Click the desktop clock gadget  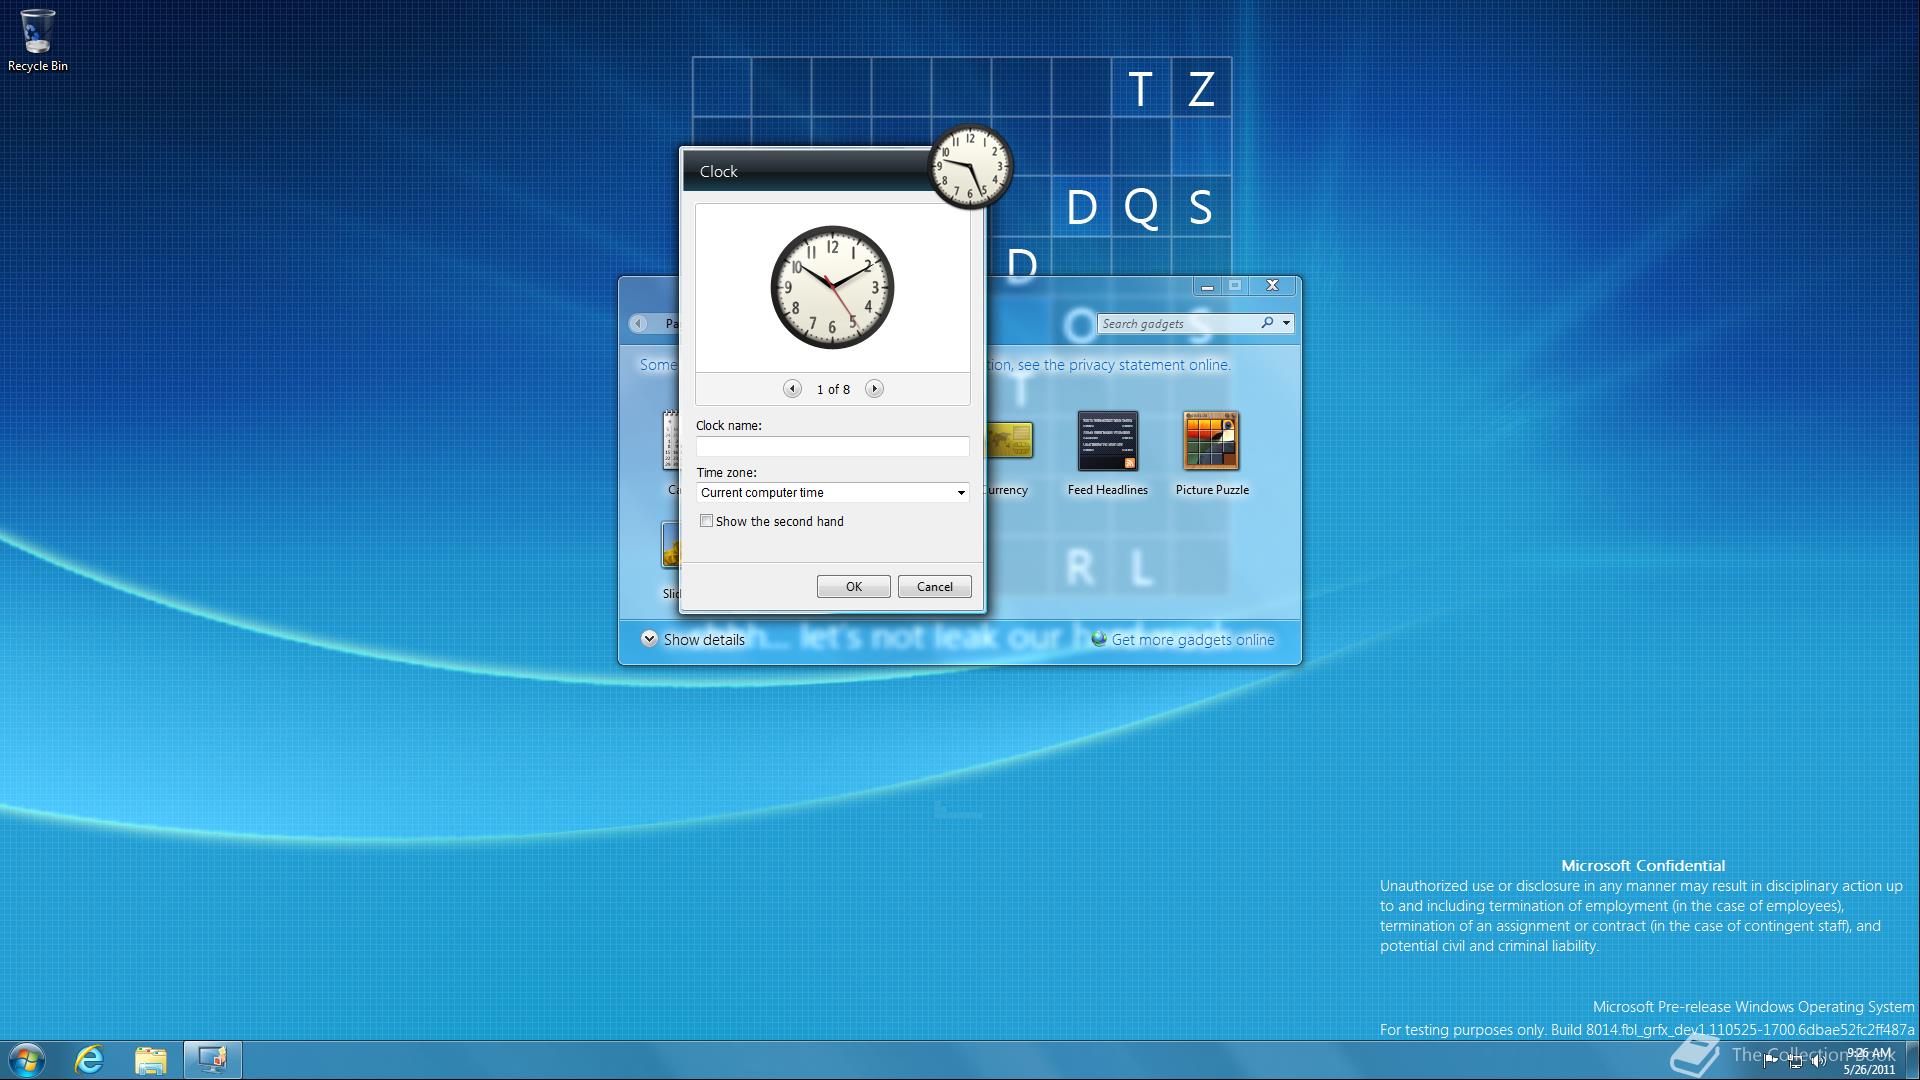click(x=970, y=166)
